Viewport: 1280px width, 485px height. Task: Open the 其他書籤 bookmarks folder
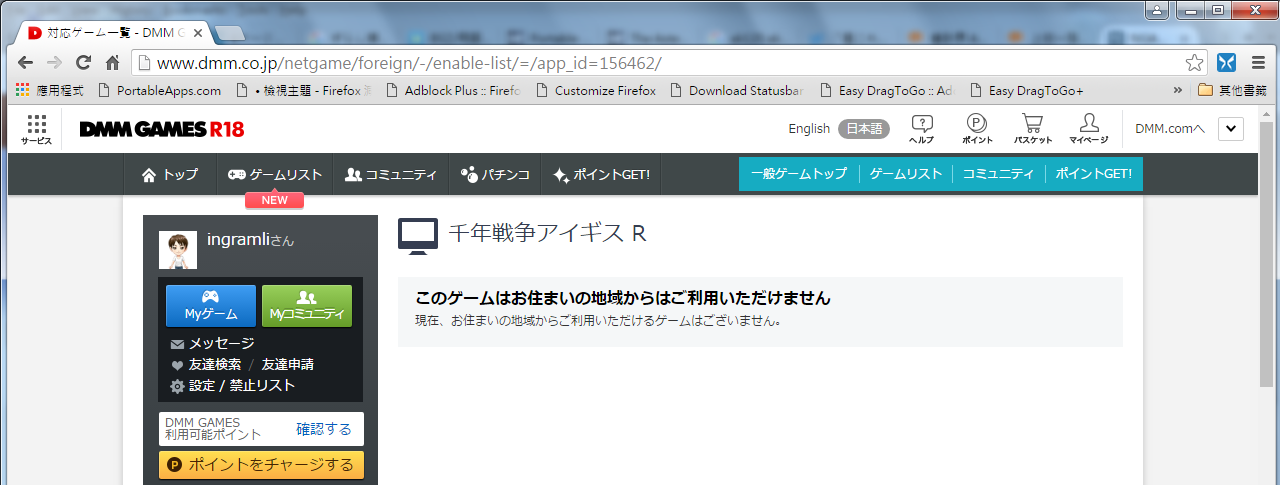click(x=1232, y=90)
